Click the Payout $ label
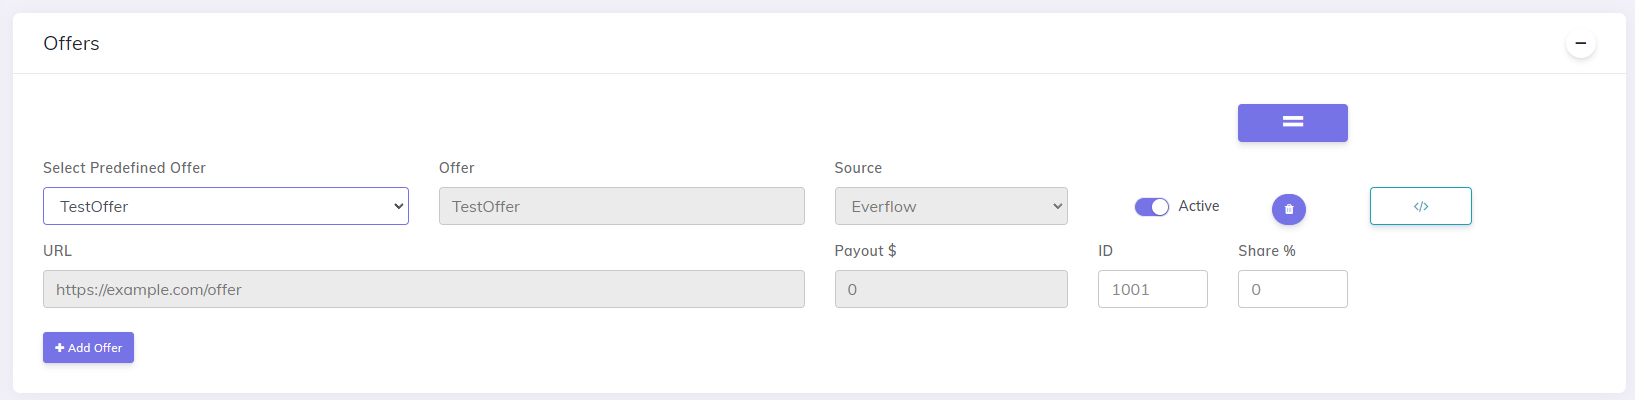 pyautogui.click(x=865, y=251)
